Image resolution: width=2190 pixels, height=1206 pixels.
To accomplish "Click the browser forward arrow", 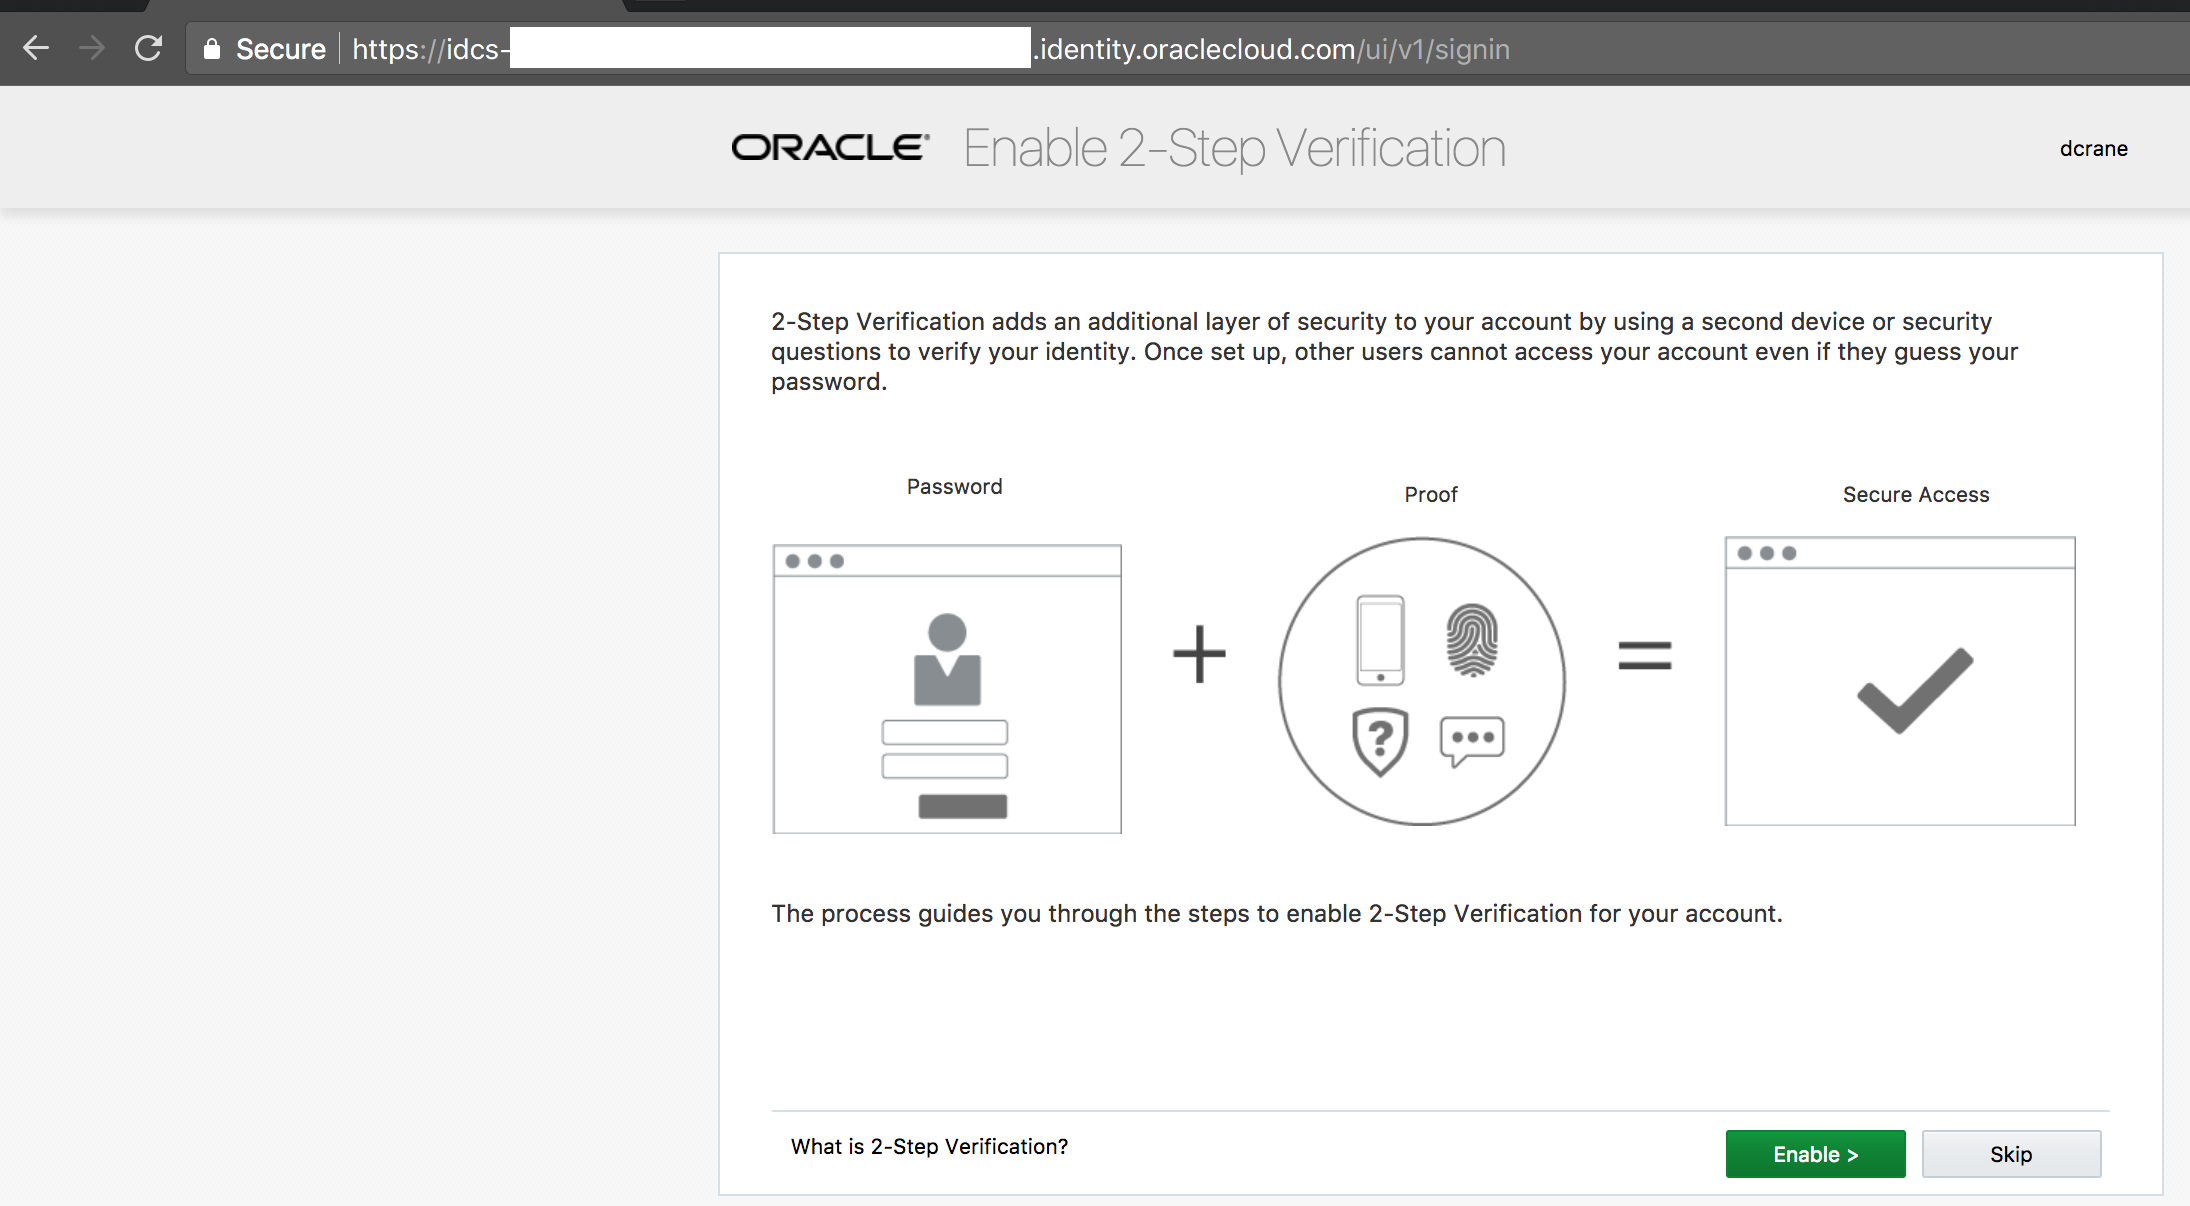I will (92, 48).
